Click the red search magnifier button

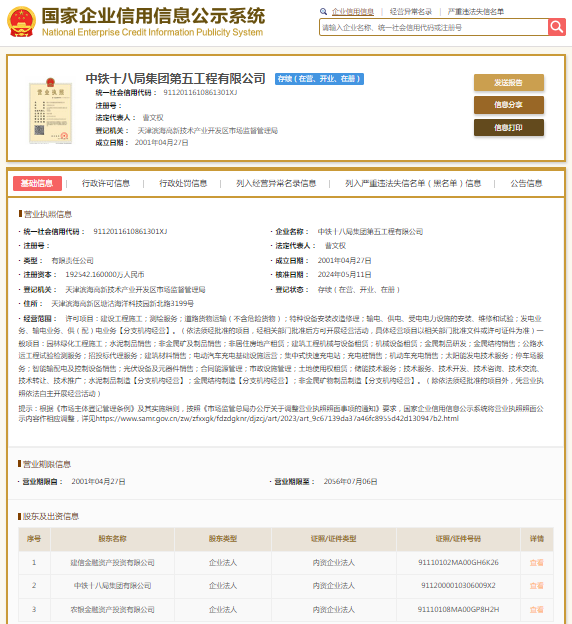pos(556,27)
